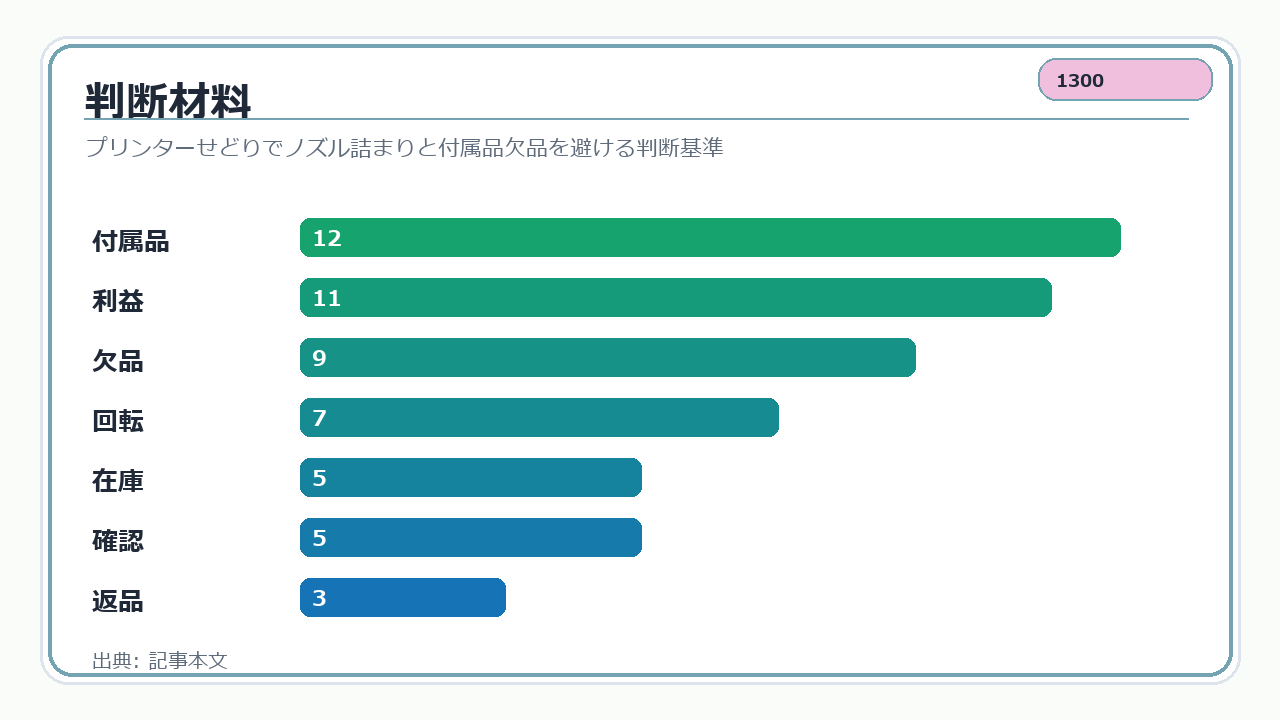Click the 回転 category label

click(118, 421)
